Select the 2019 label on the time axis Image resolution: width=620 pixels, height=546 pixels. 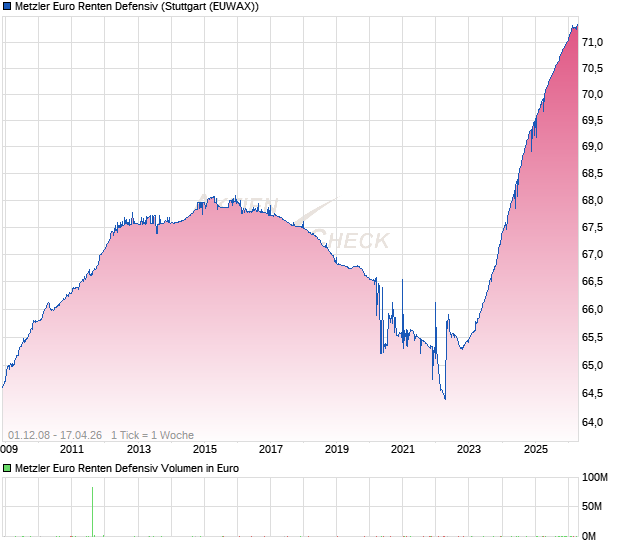tap(336, 449)
